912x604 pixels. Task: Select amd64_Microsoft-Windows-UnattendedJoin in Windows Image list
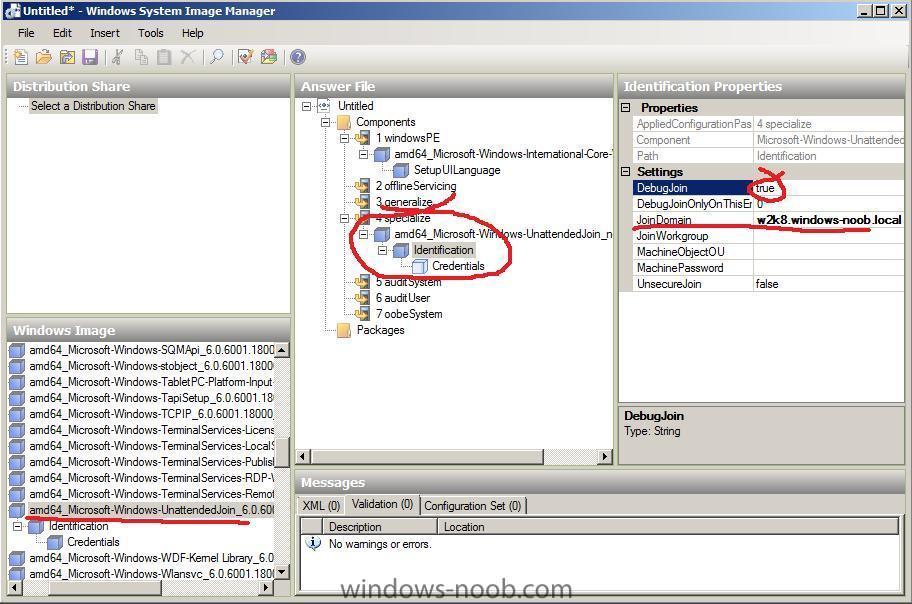pyautogui.click(x=151, y=510)
